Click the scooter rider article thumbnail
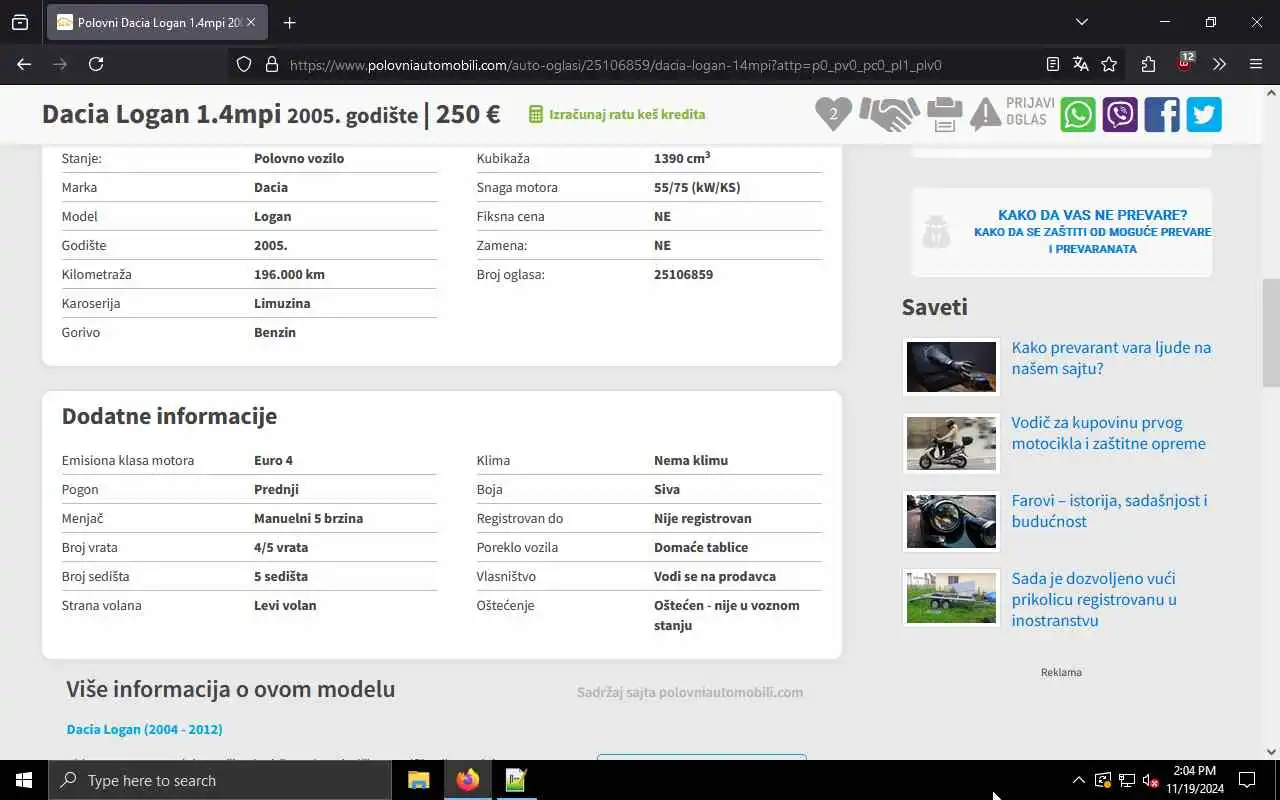 951,443
